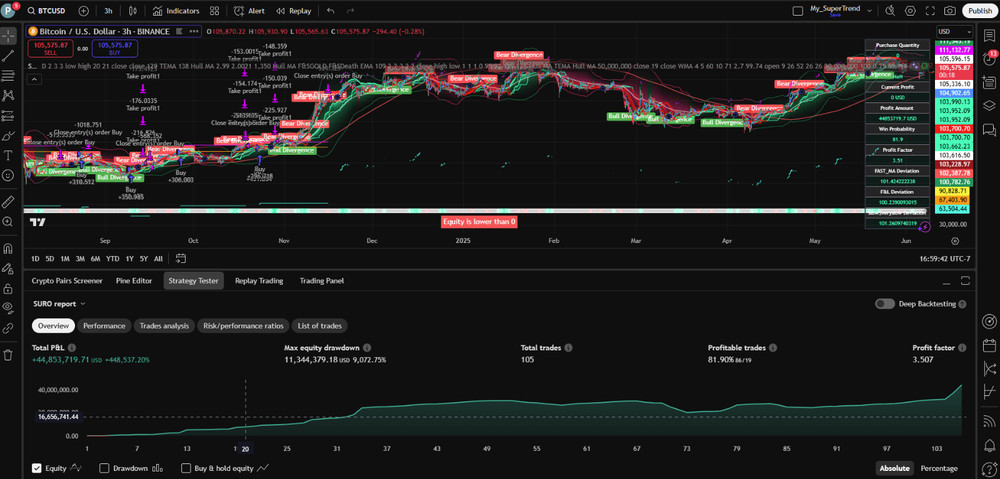
Task: Open the Indicators dialog
Action: click(176, 11)
